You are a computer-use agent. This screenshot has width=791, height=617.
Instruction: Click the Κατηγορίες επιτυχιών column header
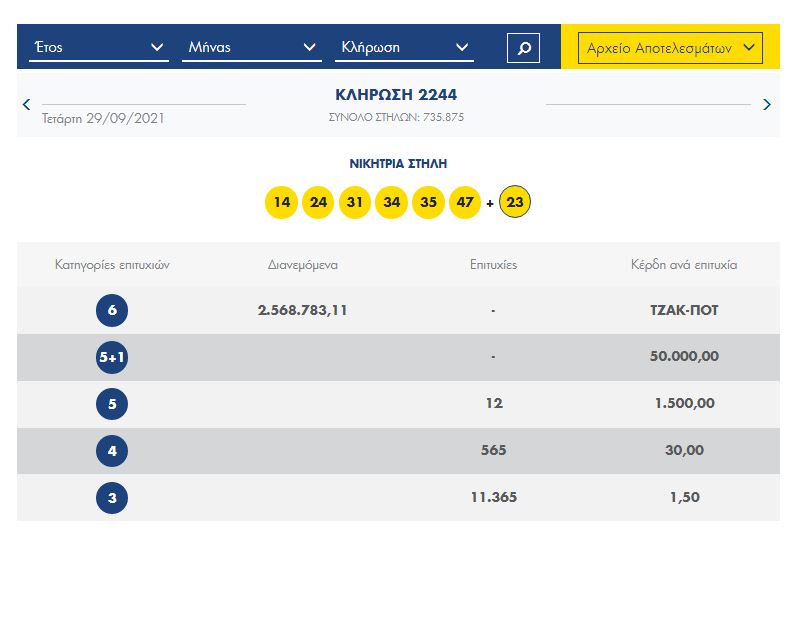(x=112, y=265)
